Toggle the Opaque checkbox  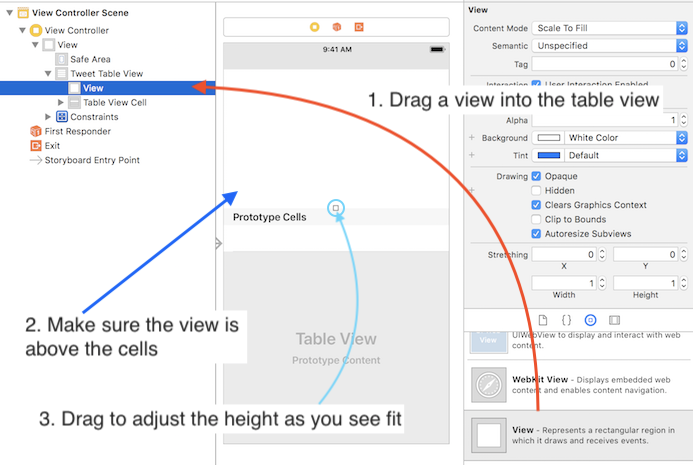pyautogui.click(x=536, y=176)
